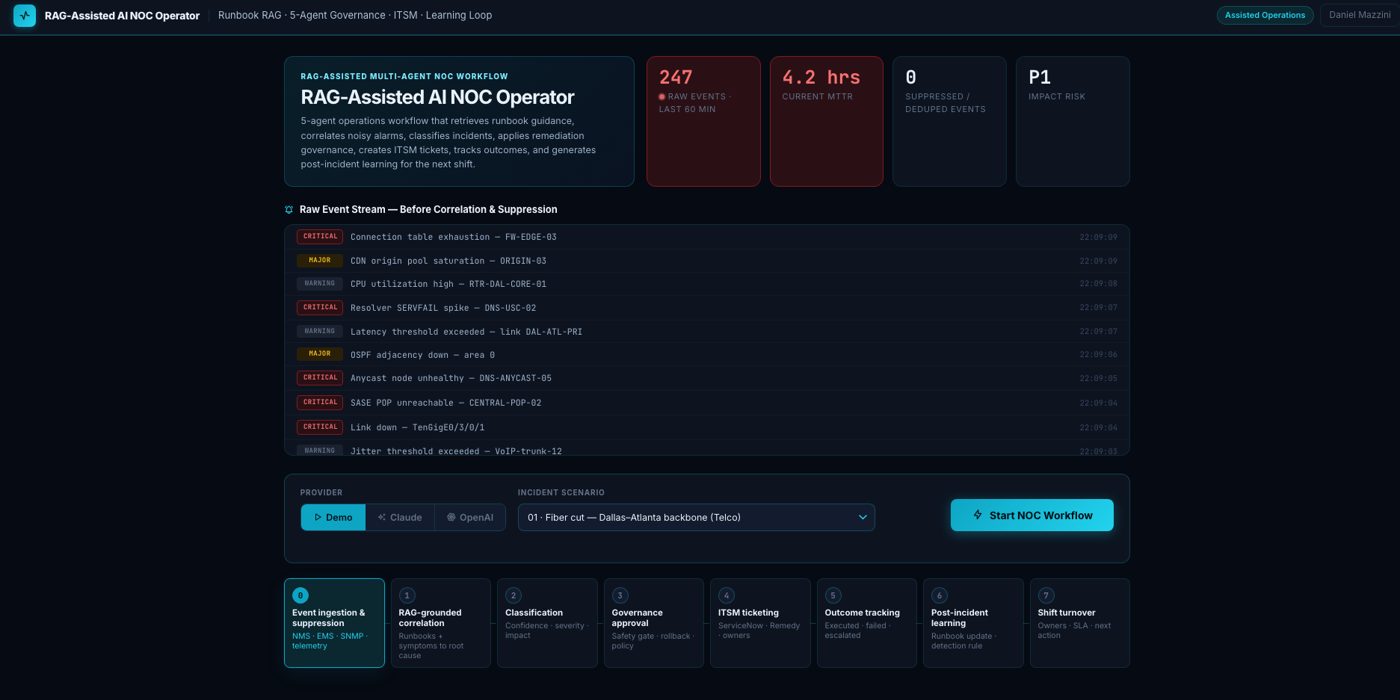Click Anycast node unhealthy — DNS-ANYCAST-05 text
The width and height of the screenshot is (1400, 700).
click(451, 378)
